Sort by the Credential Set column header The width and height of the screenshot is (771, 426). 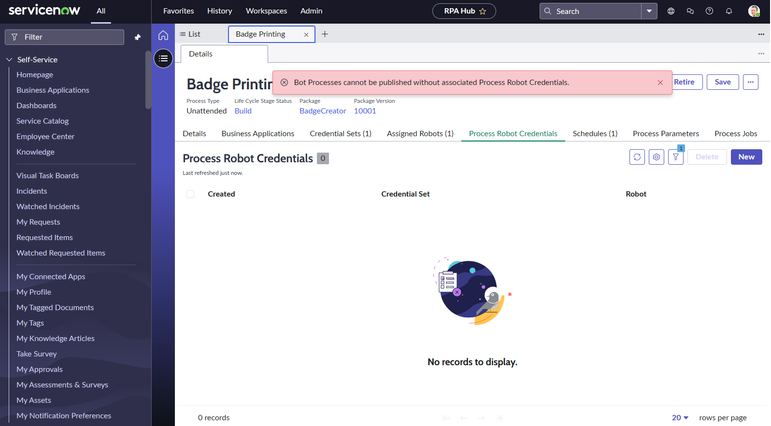point(405,194)
